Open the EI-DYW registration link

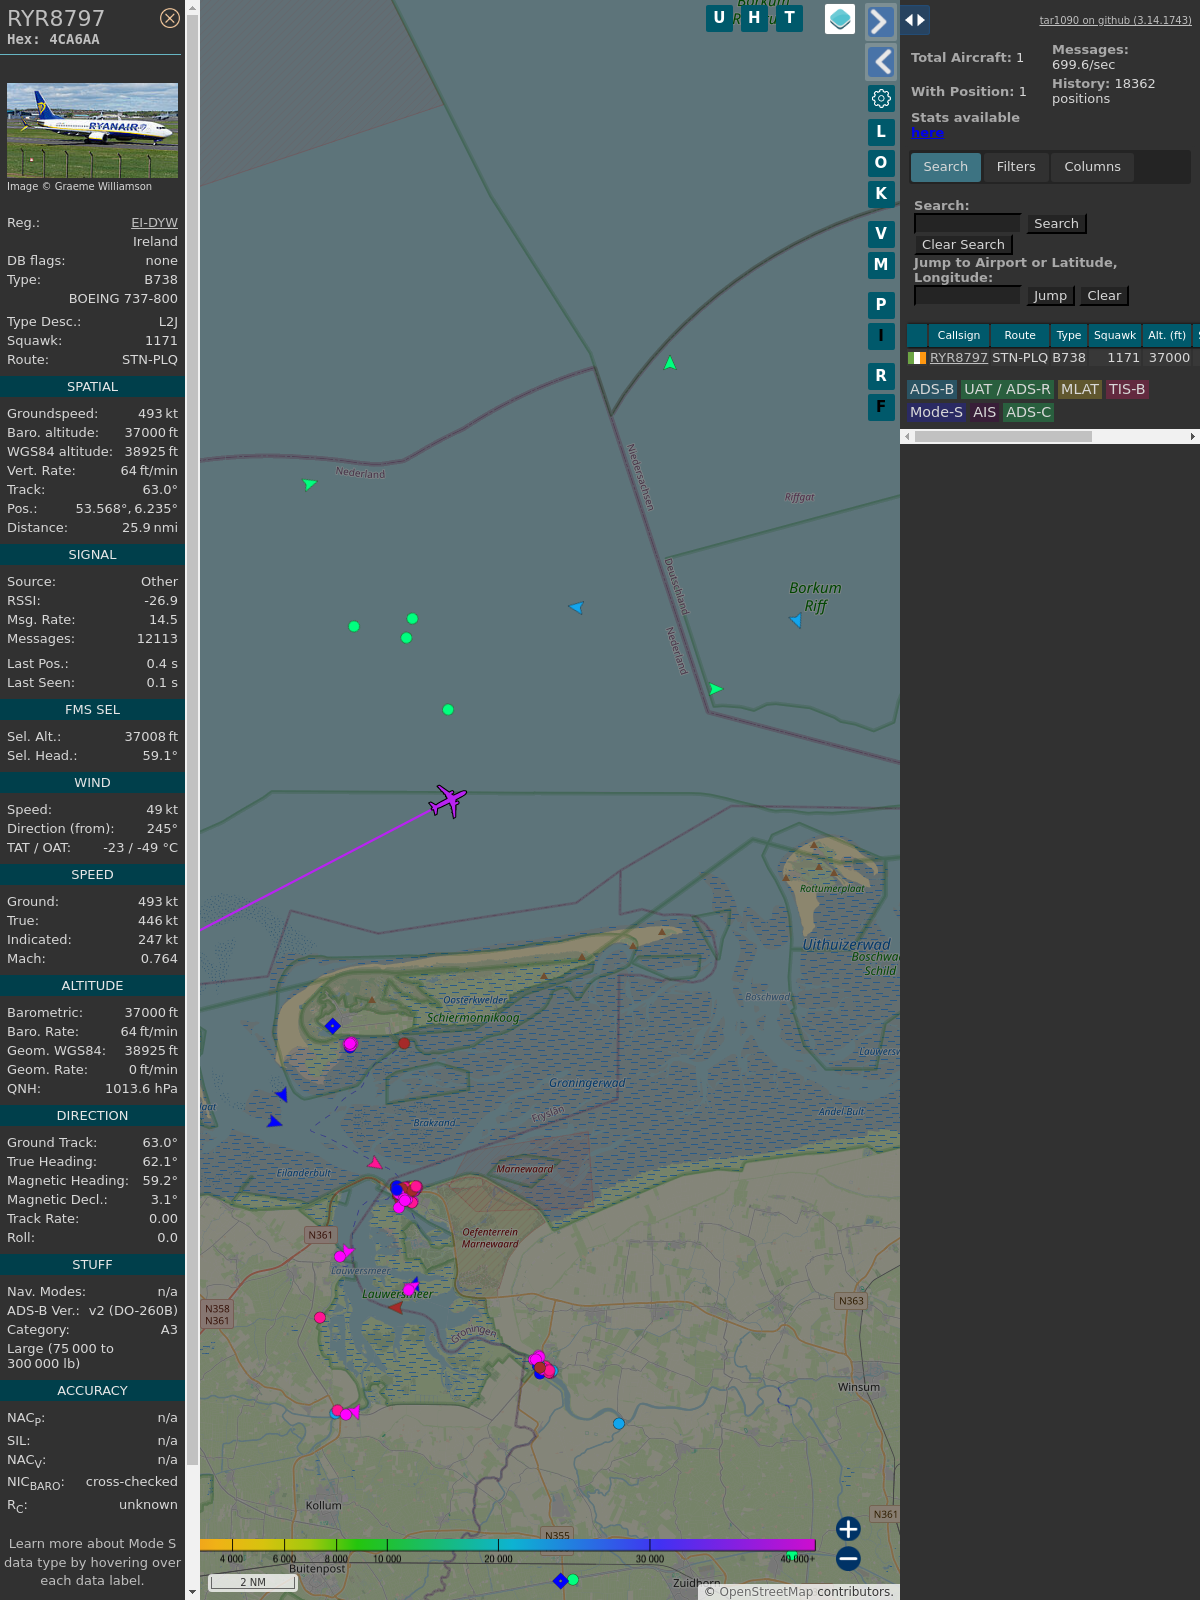pos(154,223)
